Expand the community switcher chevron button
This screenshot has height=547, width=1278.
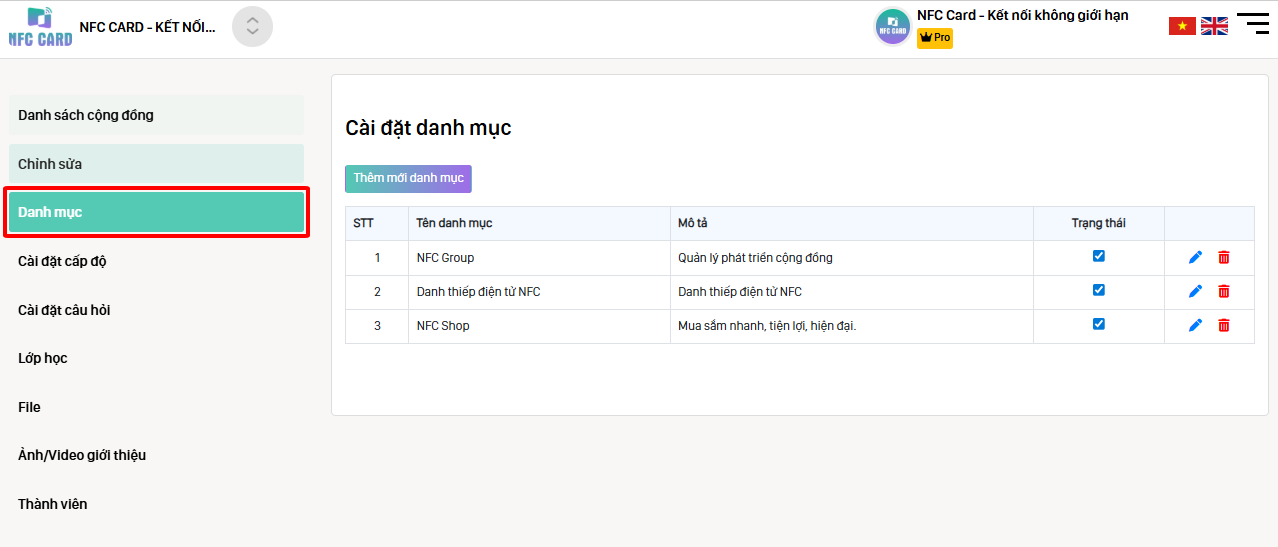252,27
